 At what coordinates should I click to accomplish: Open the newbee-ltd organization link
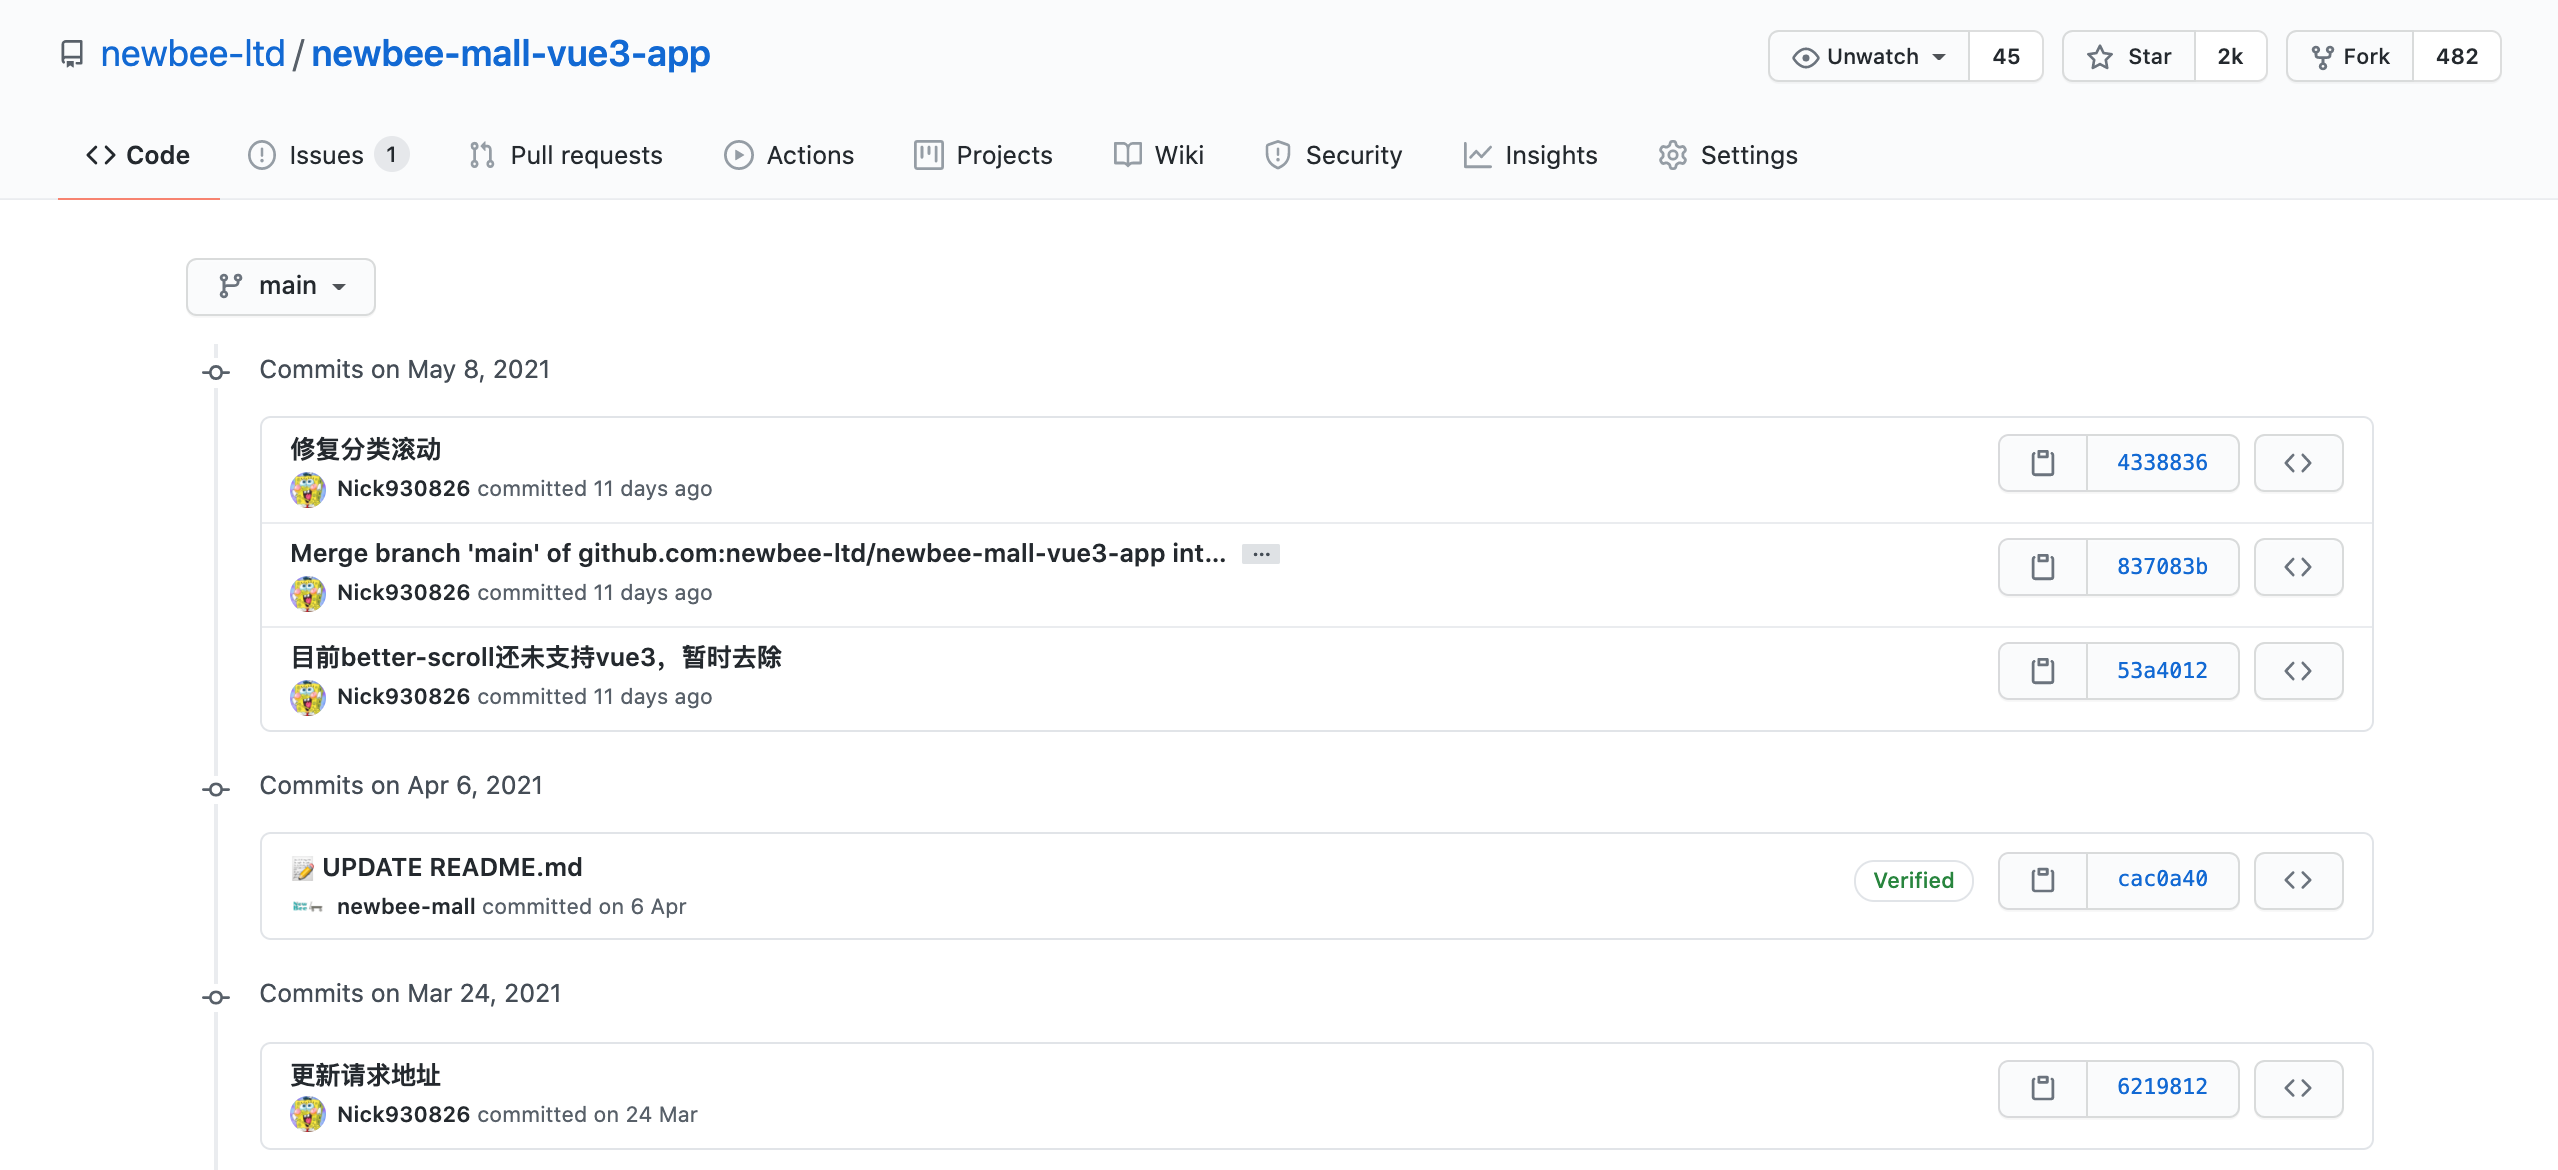193,53
